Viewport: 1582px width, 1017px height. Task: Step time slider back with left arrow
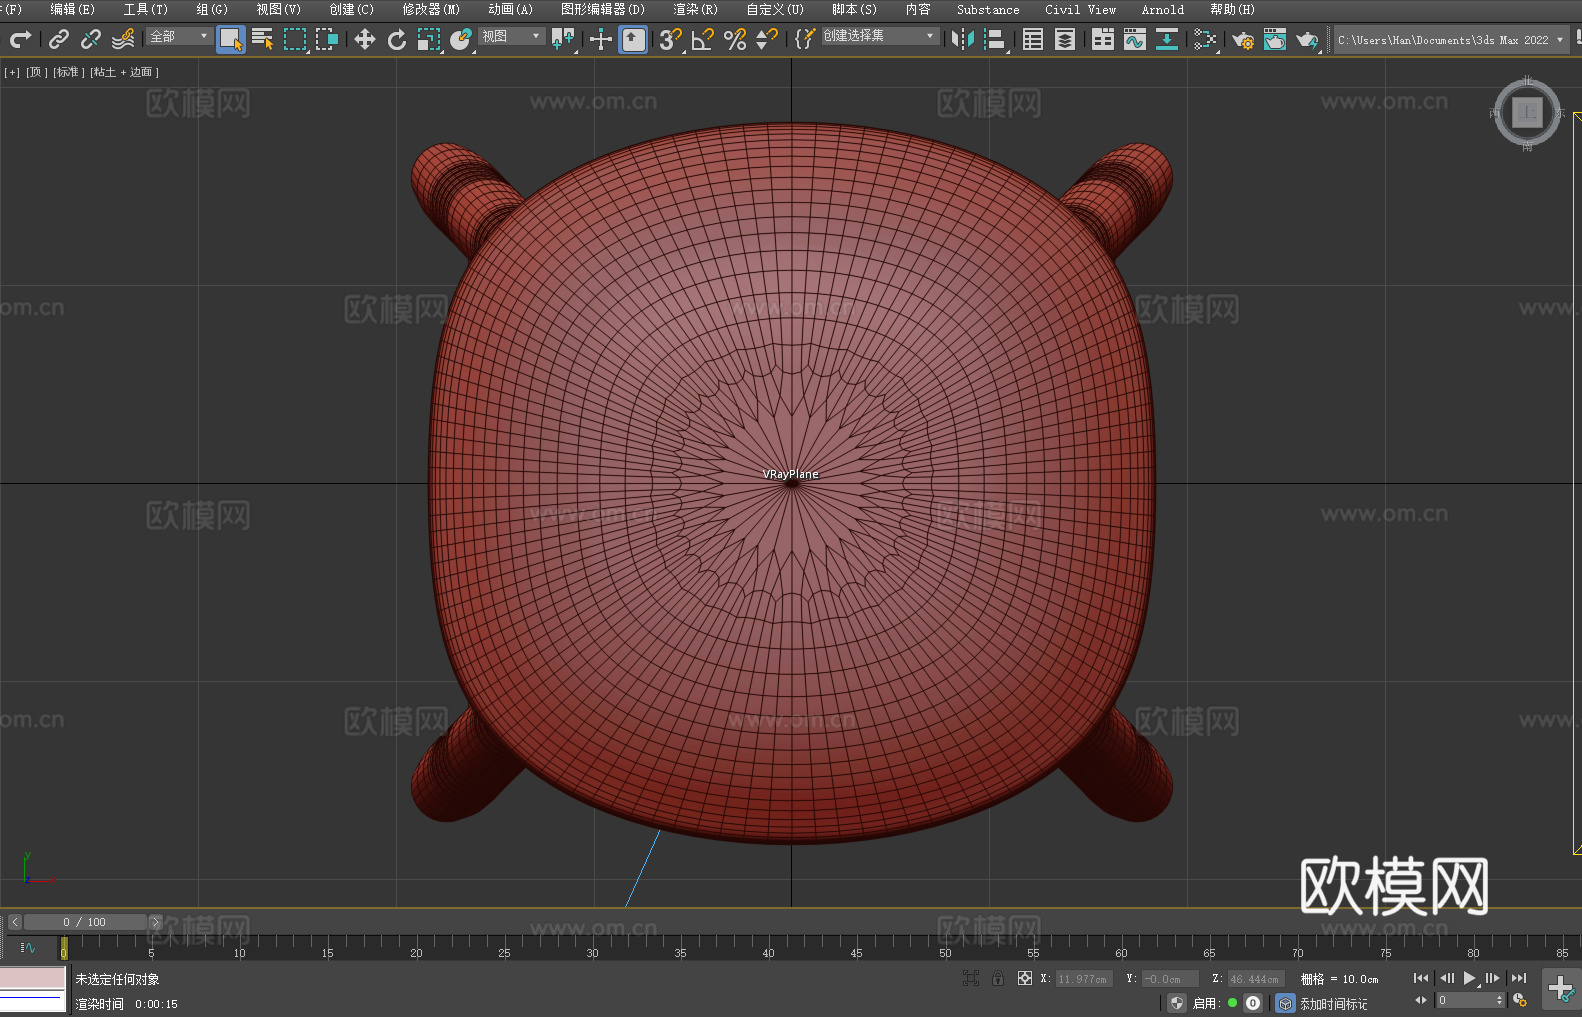15,922
